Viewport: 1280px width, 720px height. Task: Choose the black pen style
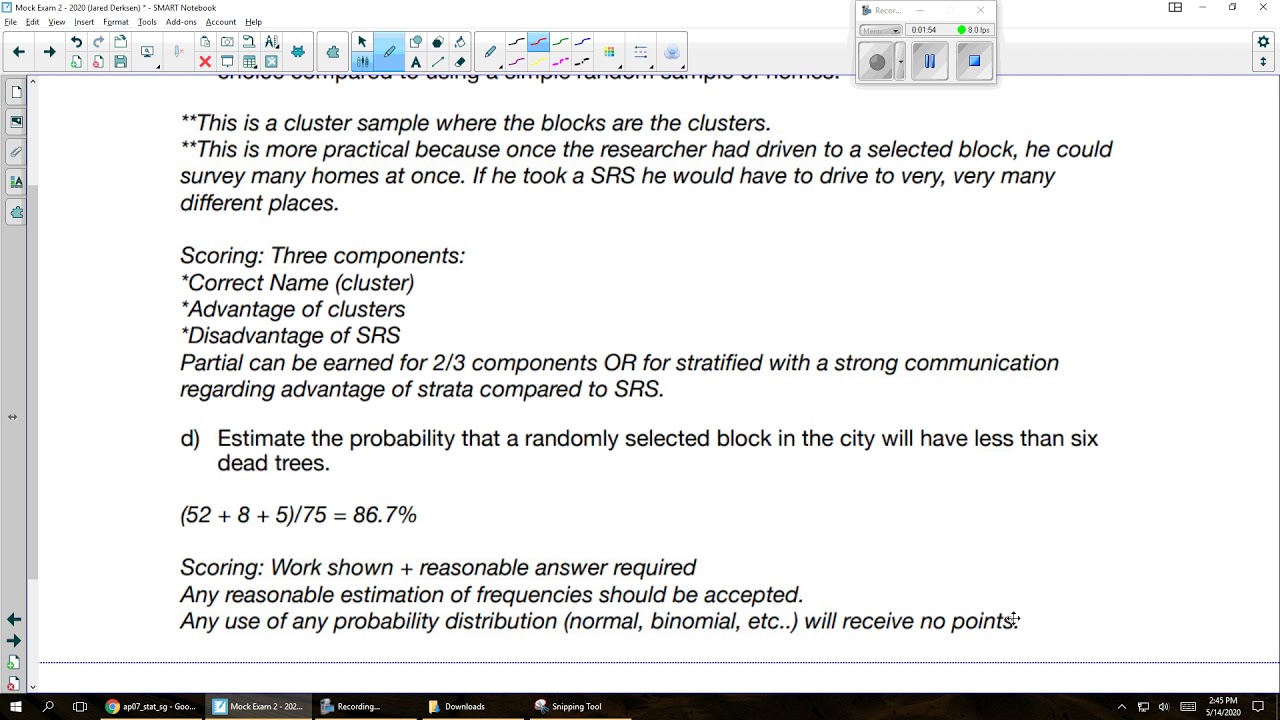(516, 42)
